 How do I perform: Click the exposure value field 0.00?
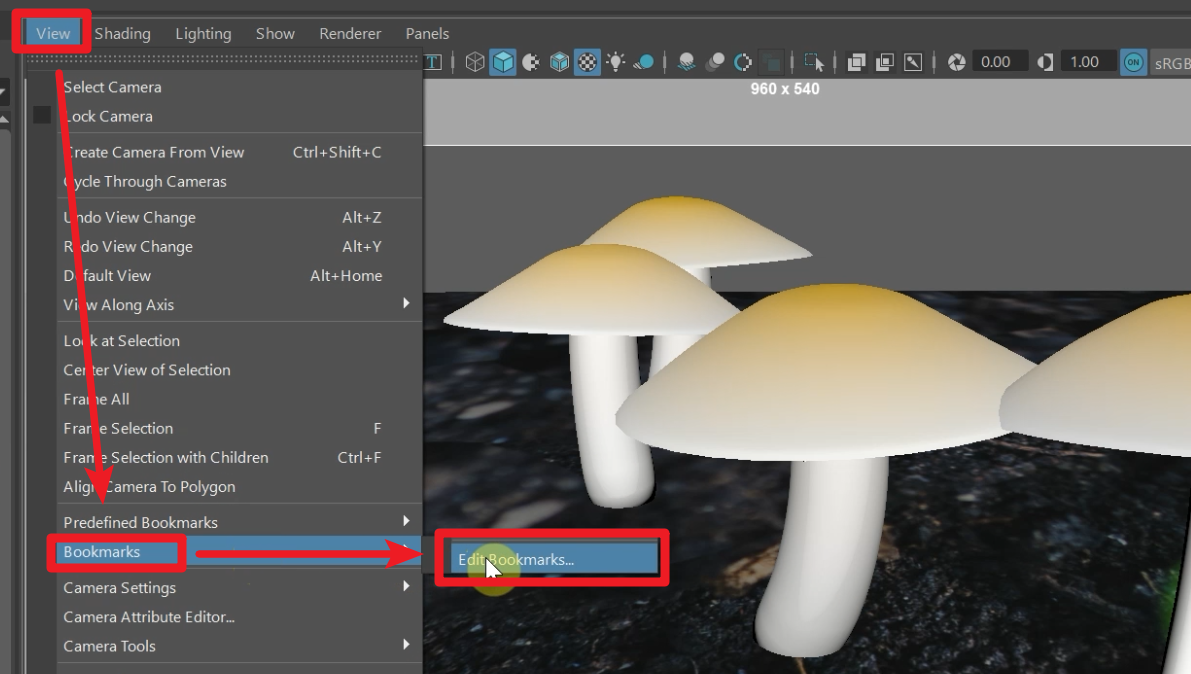[995, 62]
